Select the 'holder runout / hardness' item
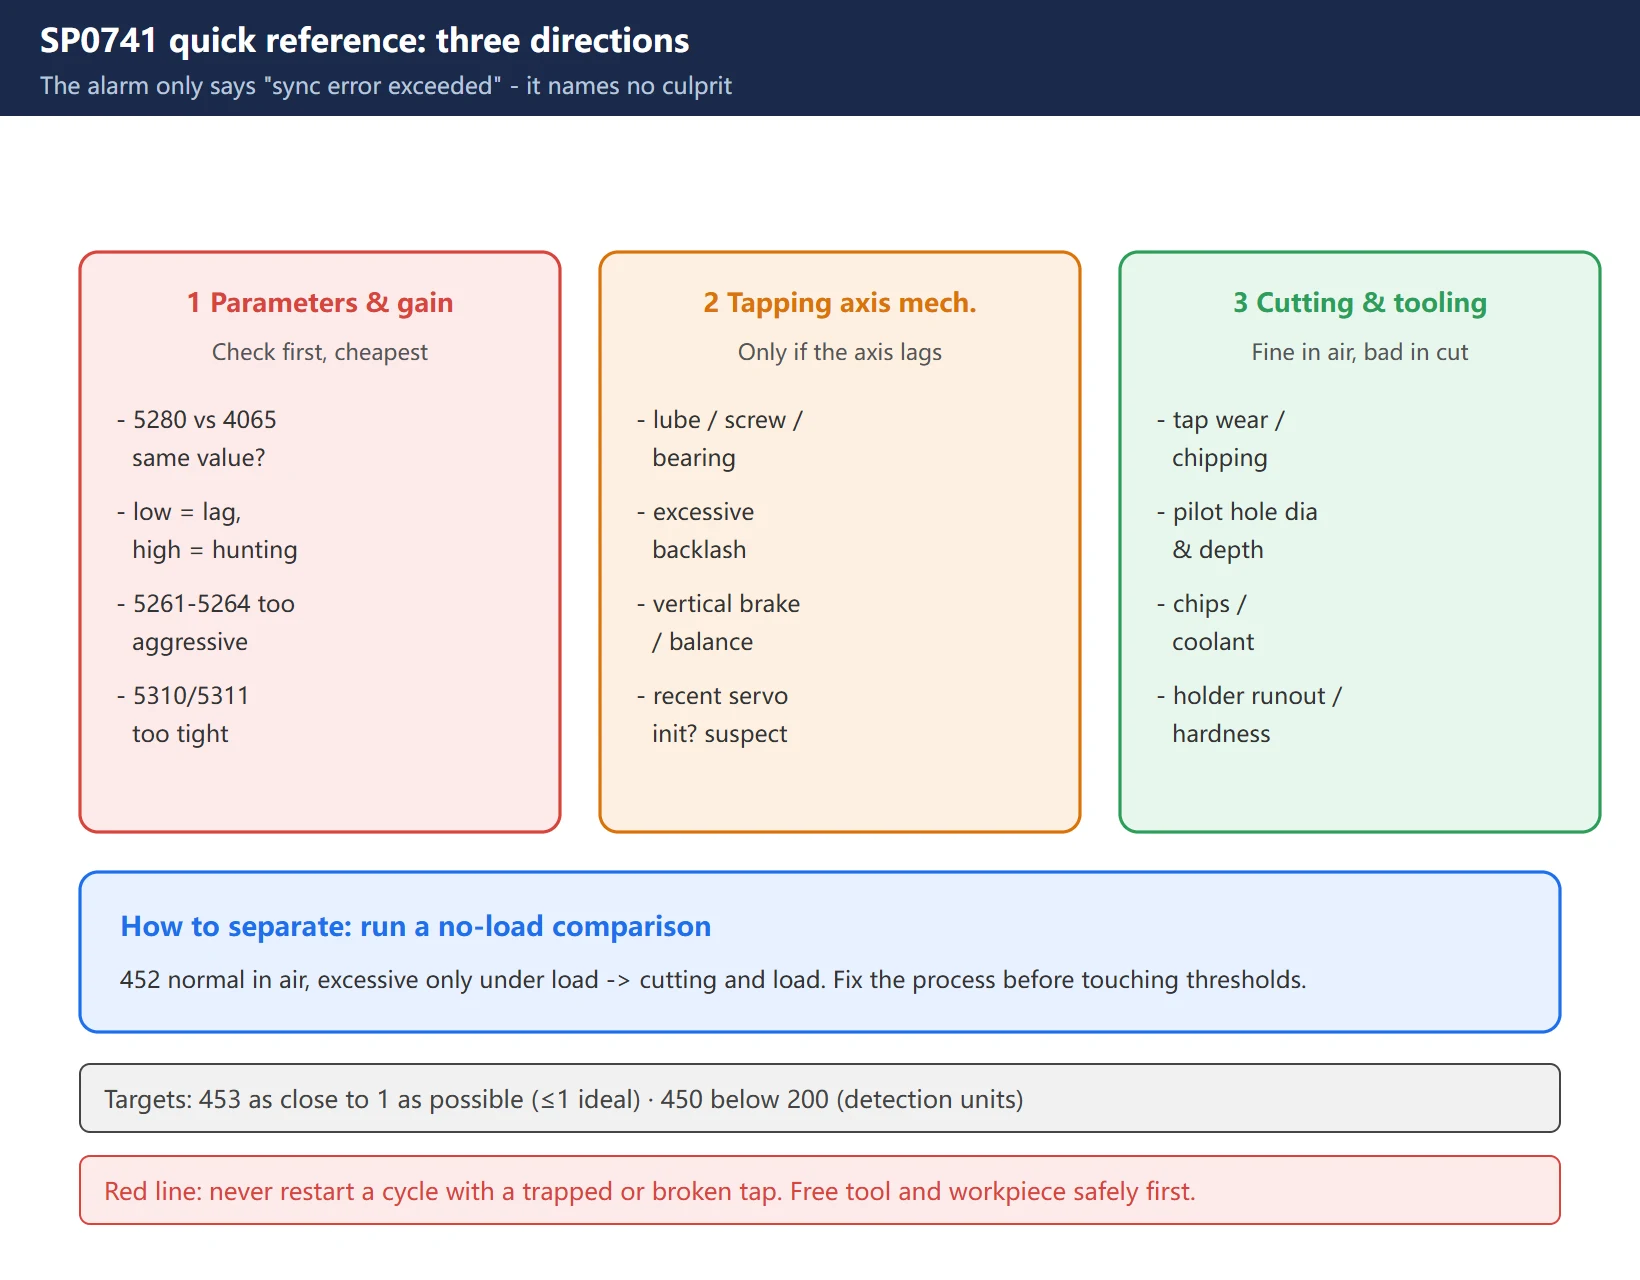This screenshot has width=1640, height=1280. pos(1250,715)
